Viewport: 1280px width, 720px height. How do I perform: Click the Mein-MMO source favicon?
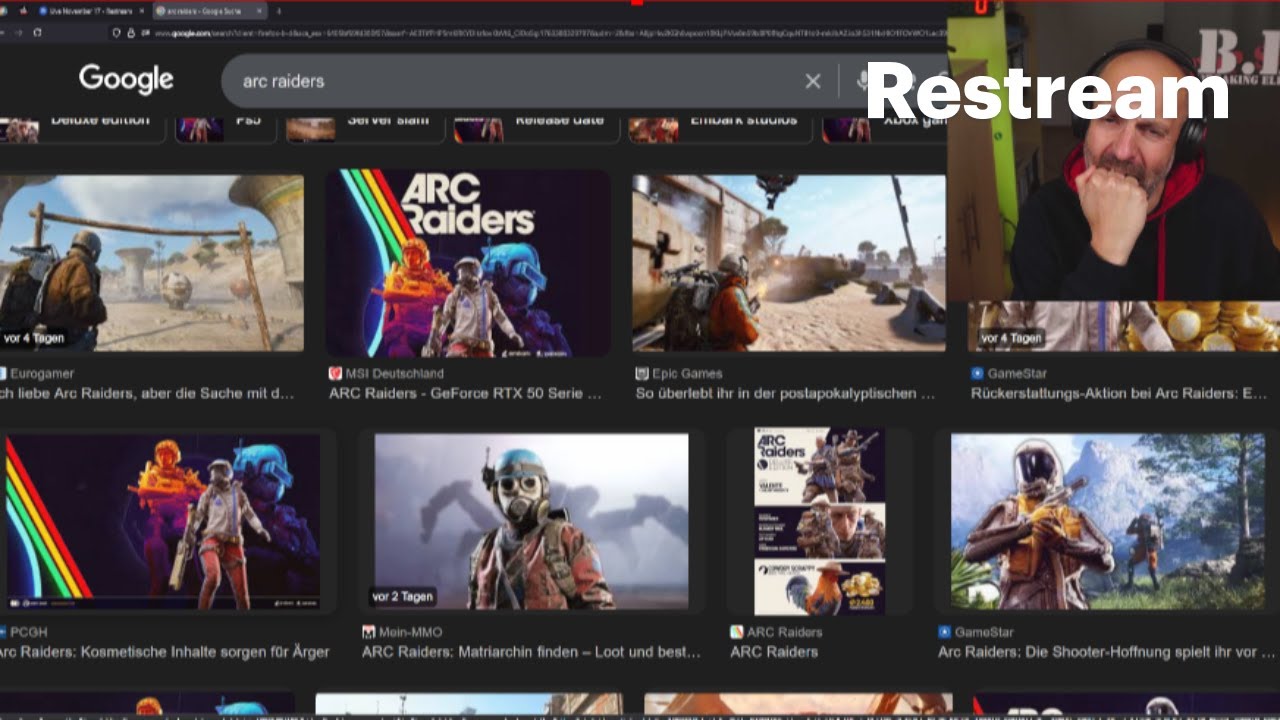369,632
